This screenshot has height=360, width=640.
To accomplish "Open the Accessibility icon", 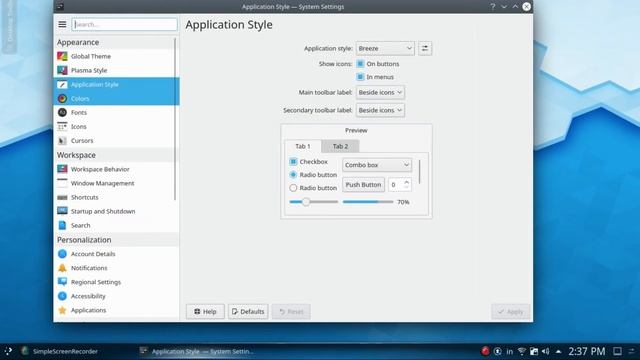I will pos(62,296).
